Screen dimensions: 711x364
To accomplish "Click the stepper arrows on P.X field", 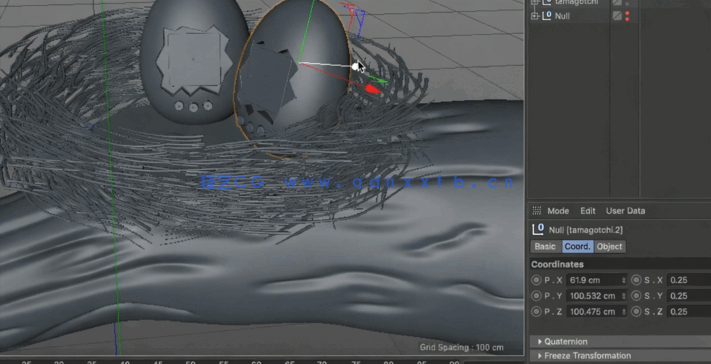I will [x=624, y=280].
